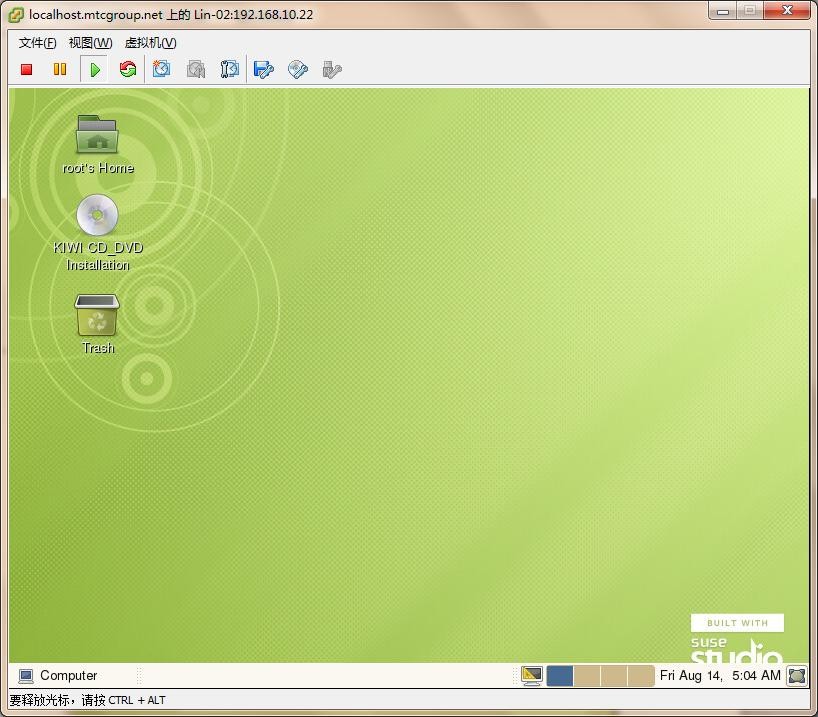The width and height of the screenshot is (818, 717).
Task: Click the red Stop (power off) toolbar icon
Action: pos(27,69)
